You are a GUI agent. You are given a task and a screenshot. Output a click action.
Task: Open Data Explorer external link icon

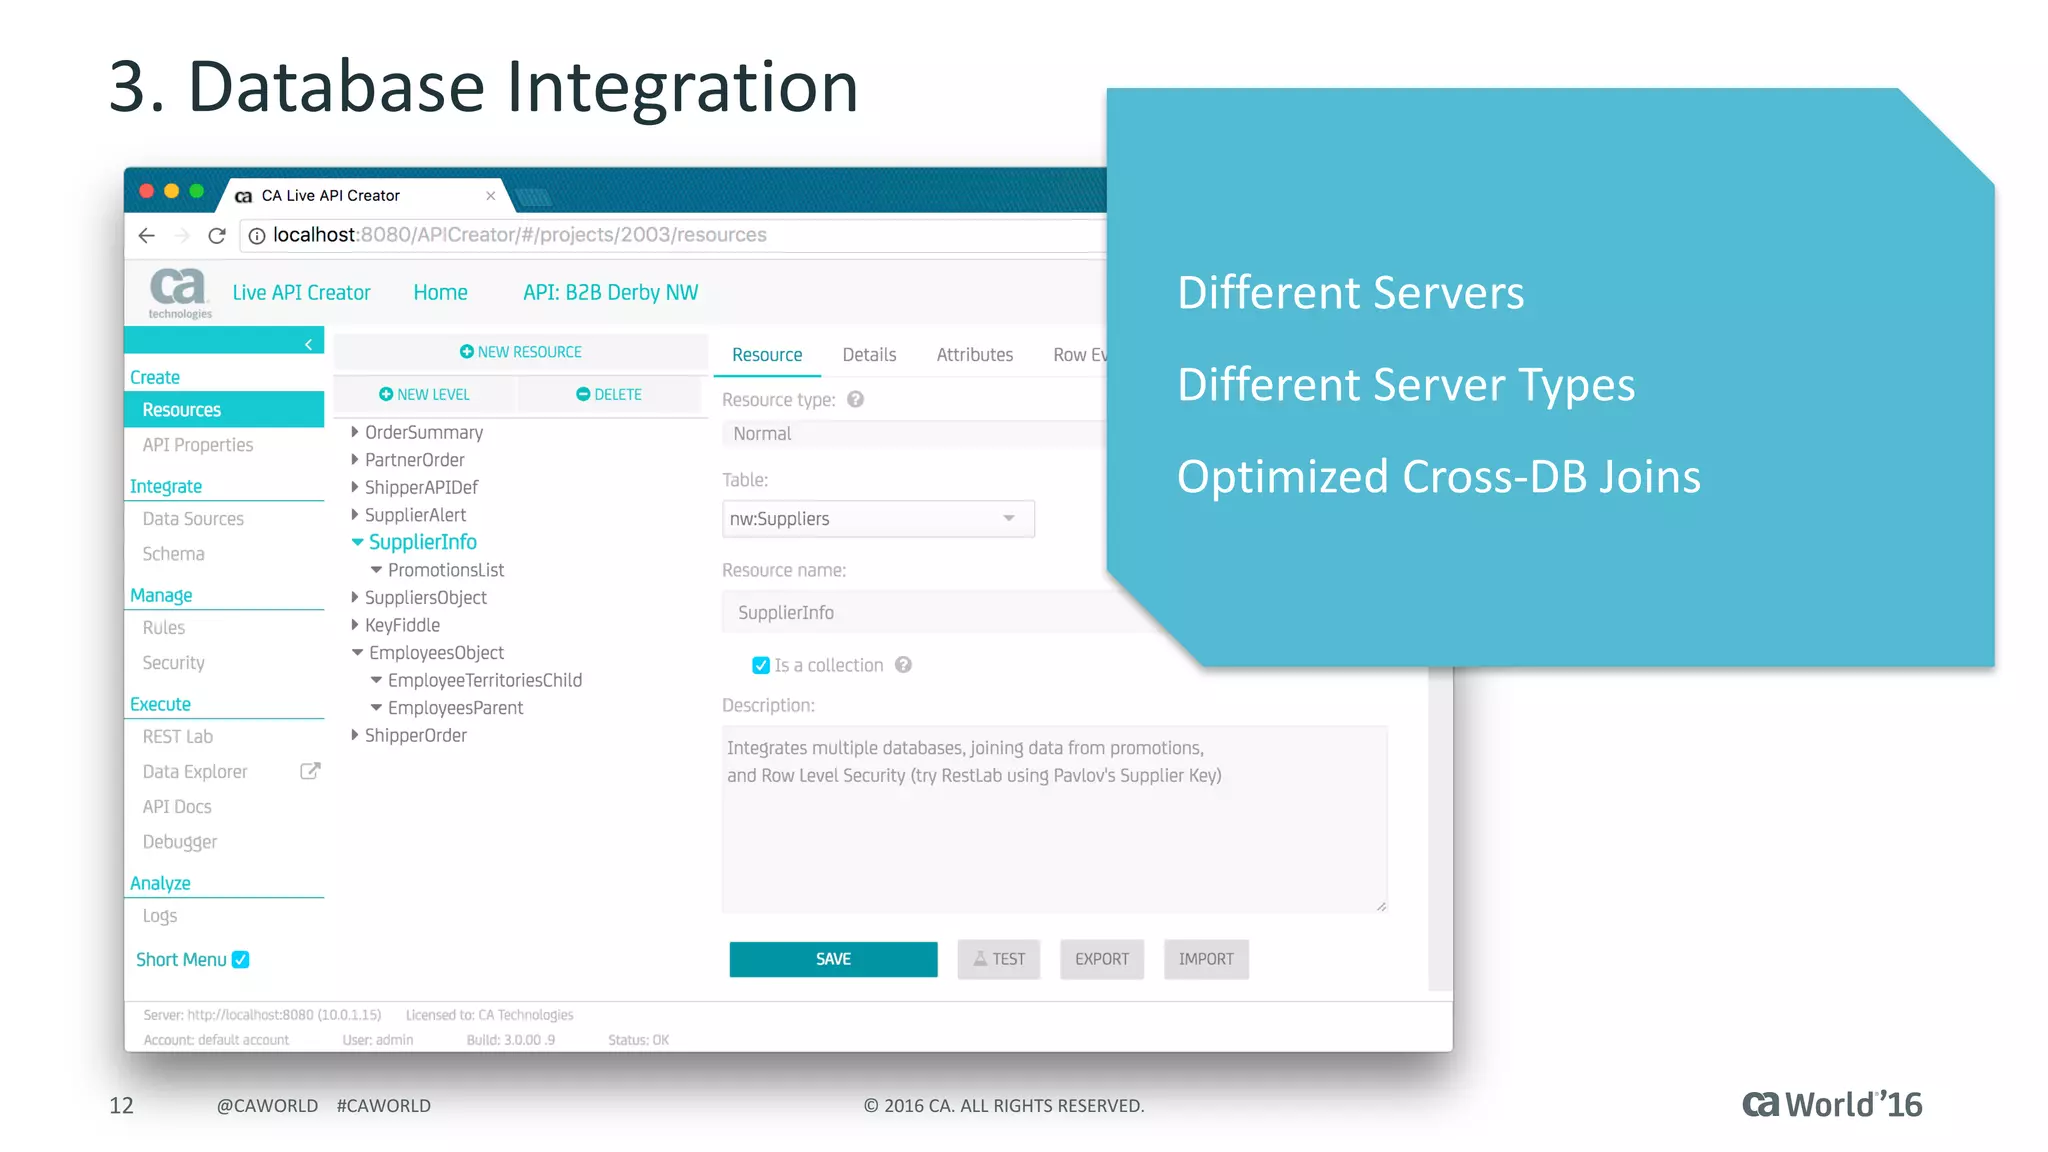tap(310, 771)
